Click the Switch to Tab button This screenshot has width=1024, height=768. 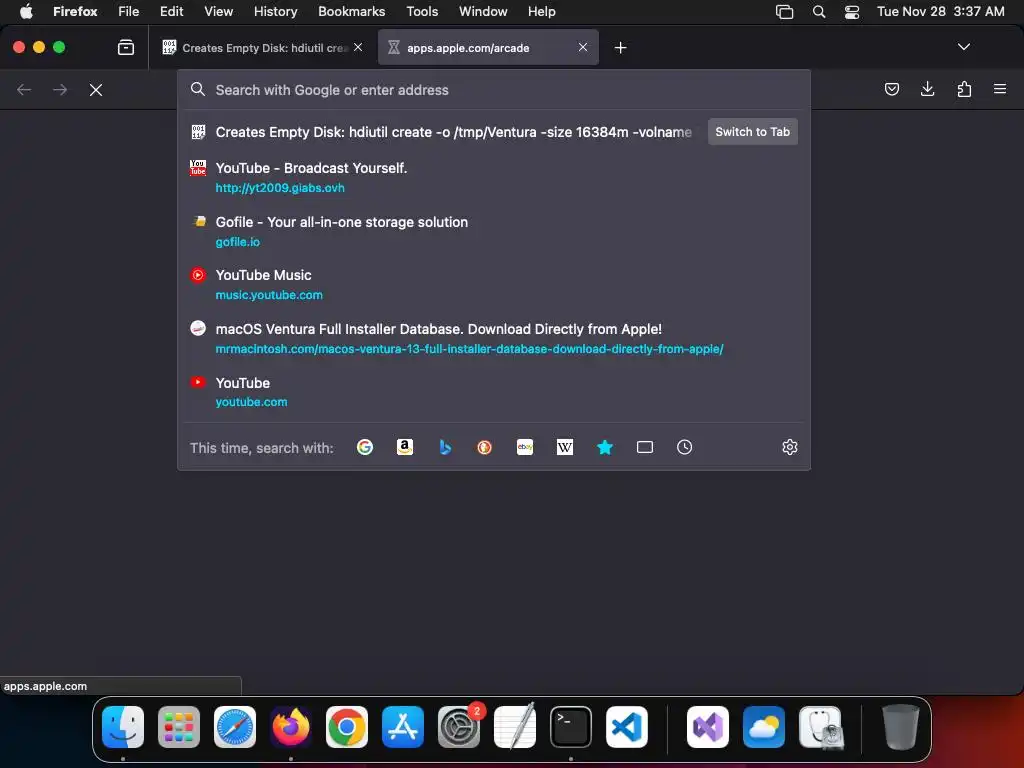click(752, 132)
